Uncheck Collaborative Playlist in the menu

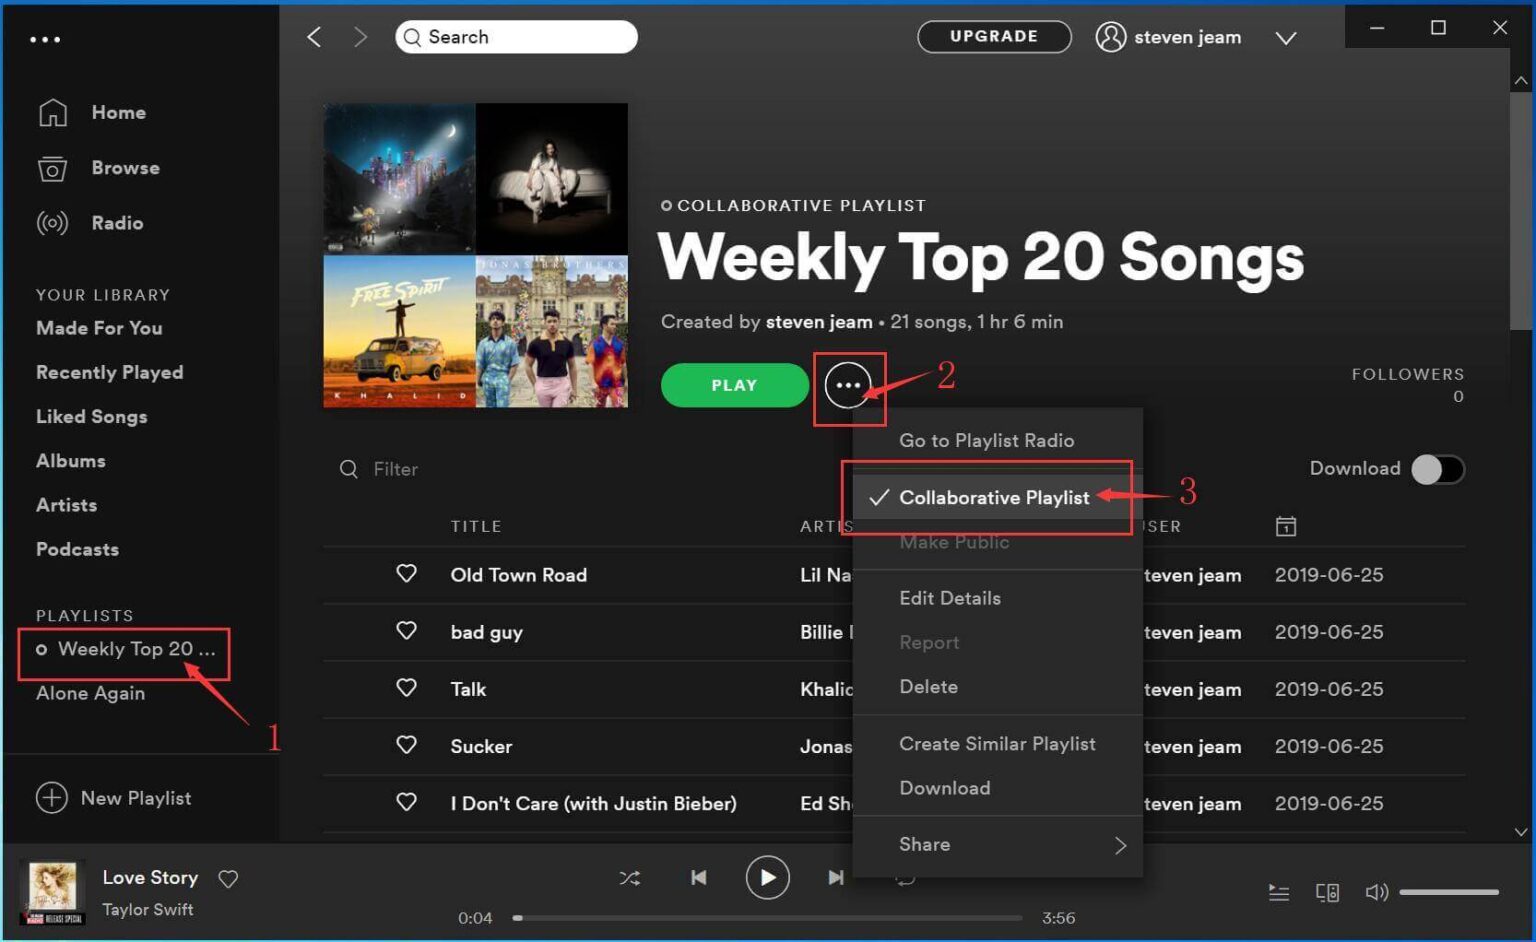(993, 498)
